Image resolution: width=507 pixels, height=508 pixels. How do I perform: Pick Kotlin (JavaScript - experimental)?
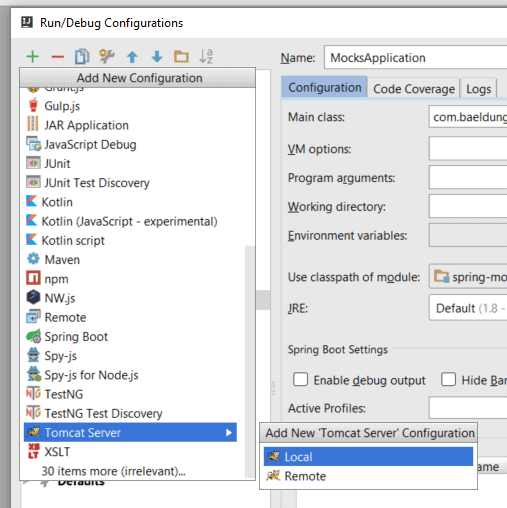coord(130,221)
